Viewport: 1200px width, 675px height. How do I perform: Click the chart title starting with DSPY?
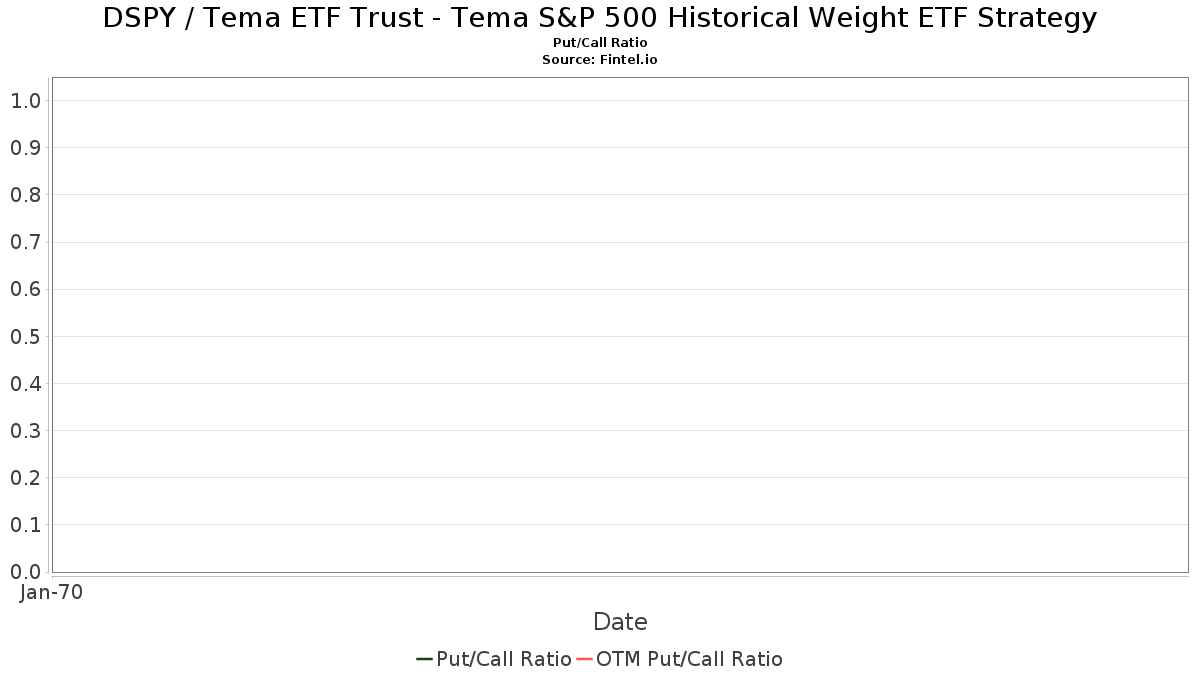tap(600, 18)
